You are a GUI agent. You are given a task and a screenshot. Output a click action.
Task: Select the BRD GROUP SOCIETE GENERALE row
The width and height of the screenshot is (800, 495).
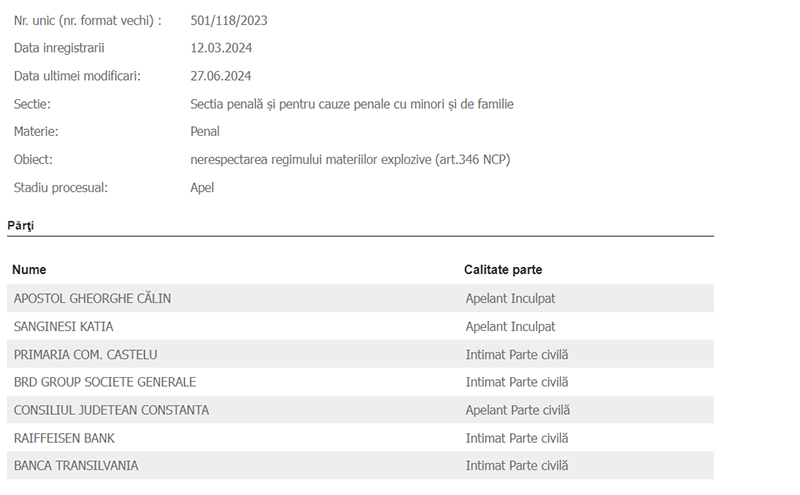360,382
